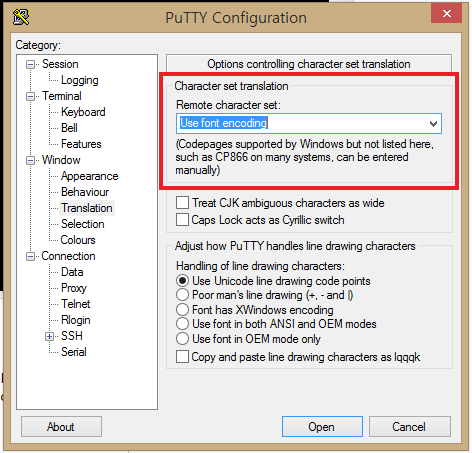Collapse the Window tree node
The height and width of the screenshot is (453, 472).
(30, 160)
